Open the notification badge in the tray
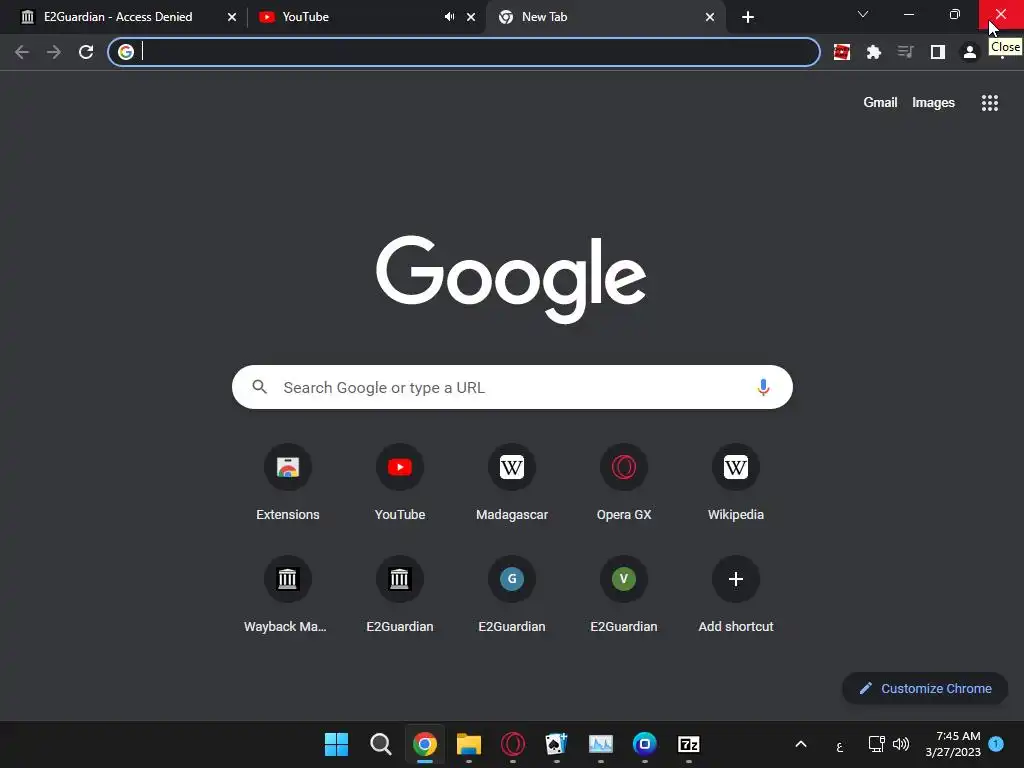1024x768 pixels. tap(996, 743)
